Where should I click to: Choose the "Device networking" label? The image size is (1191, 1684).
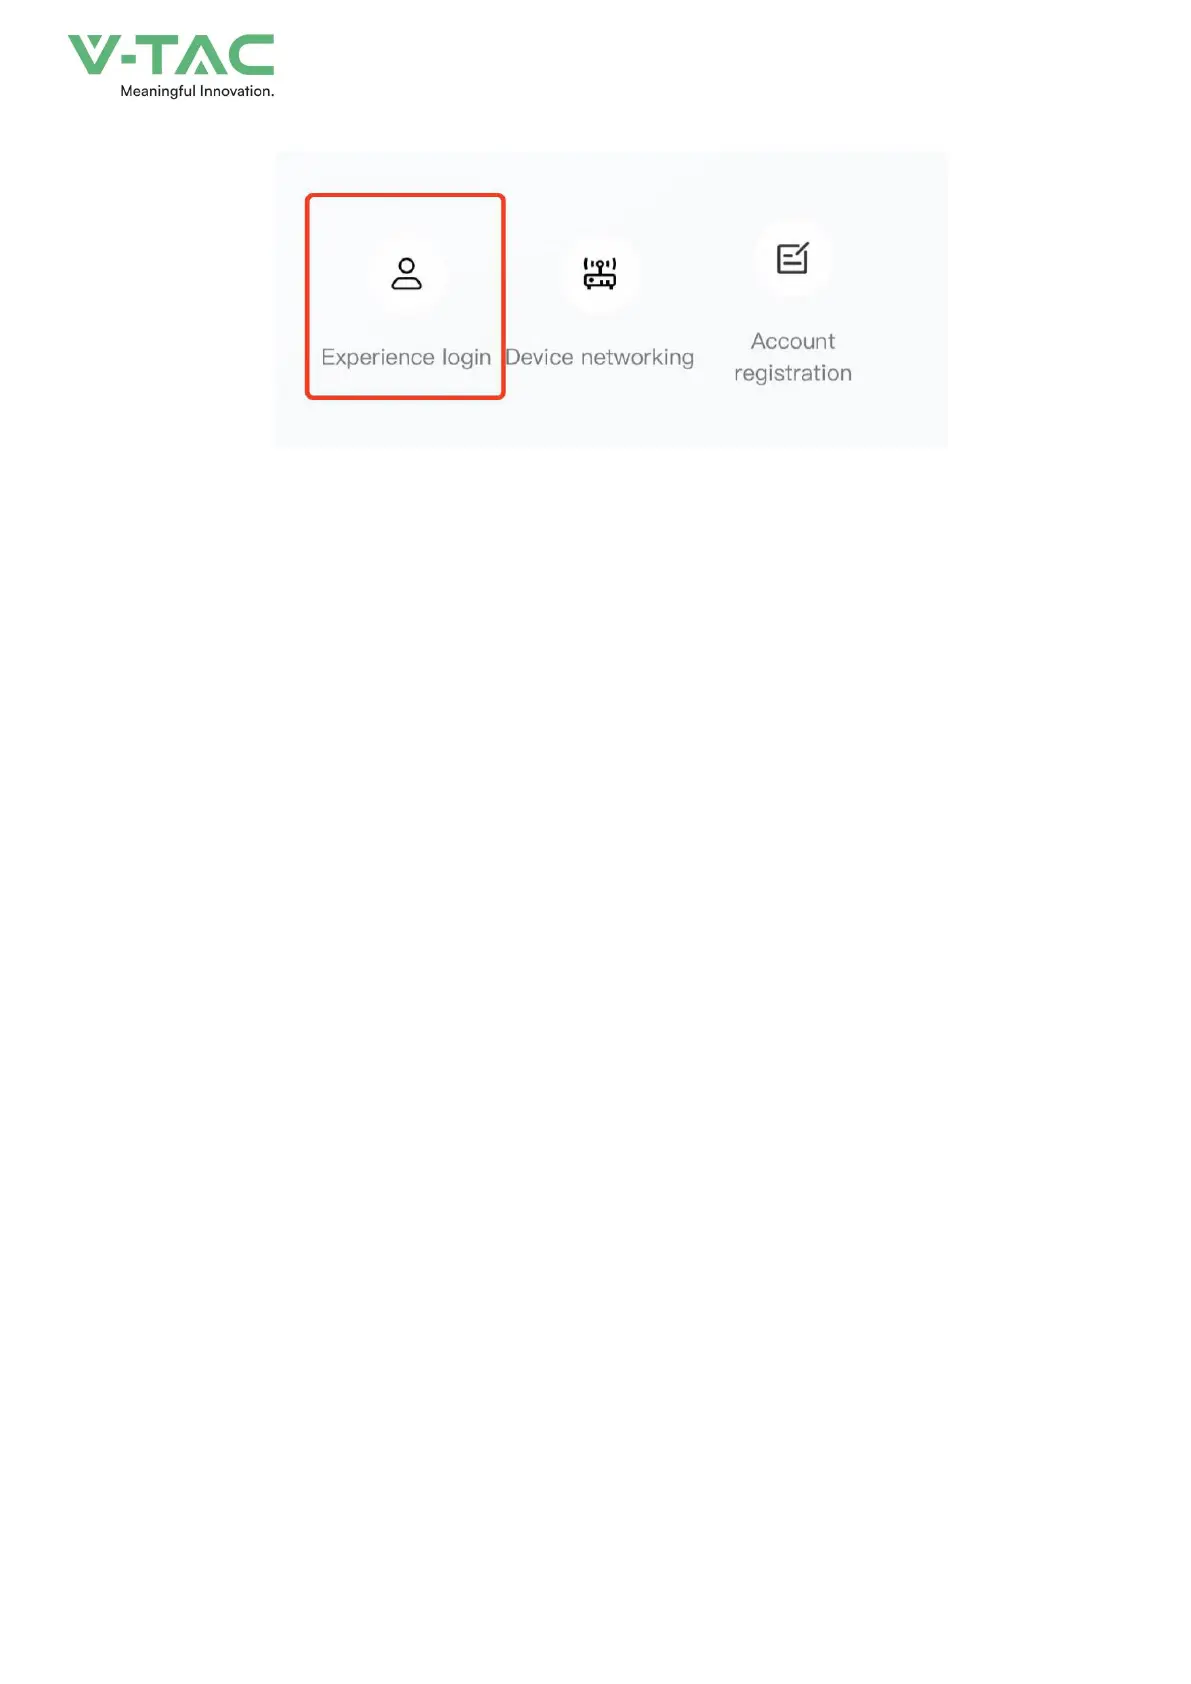click(x=600, y=358)
